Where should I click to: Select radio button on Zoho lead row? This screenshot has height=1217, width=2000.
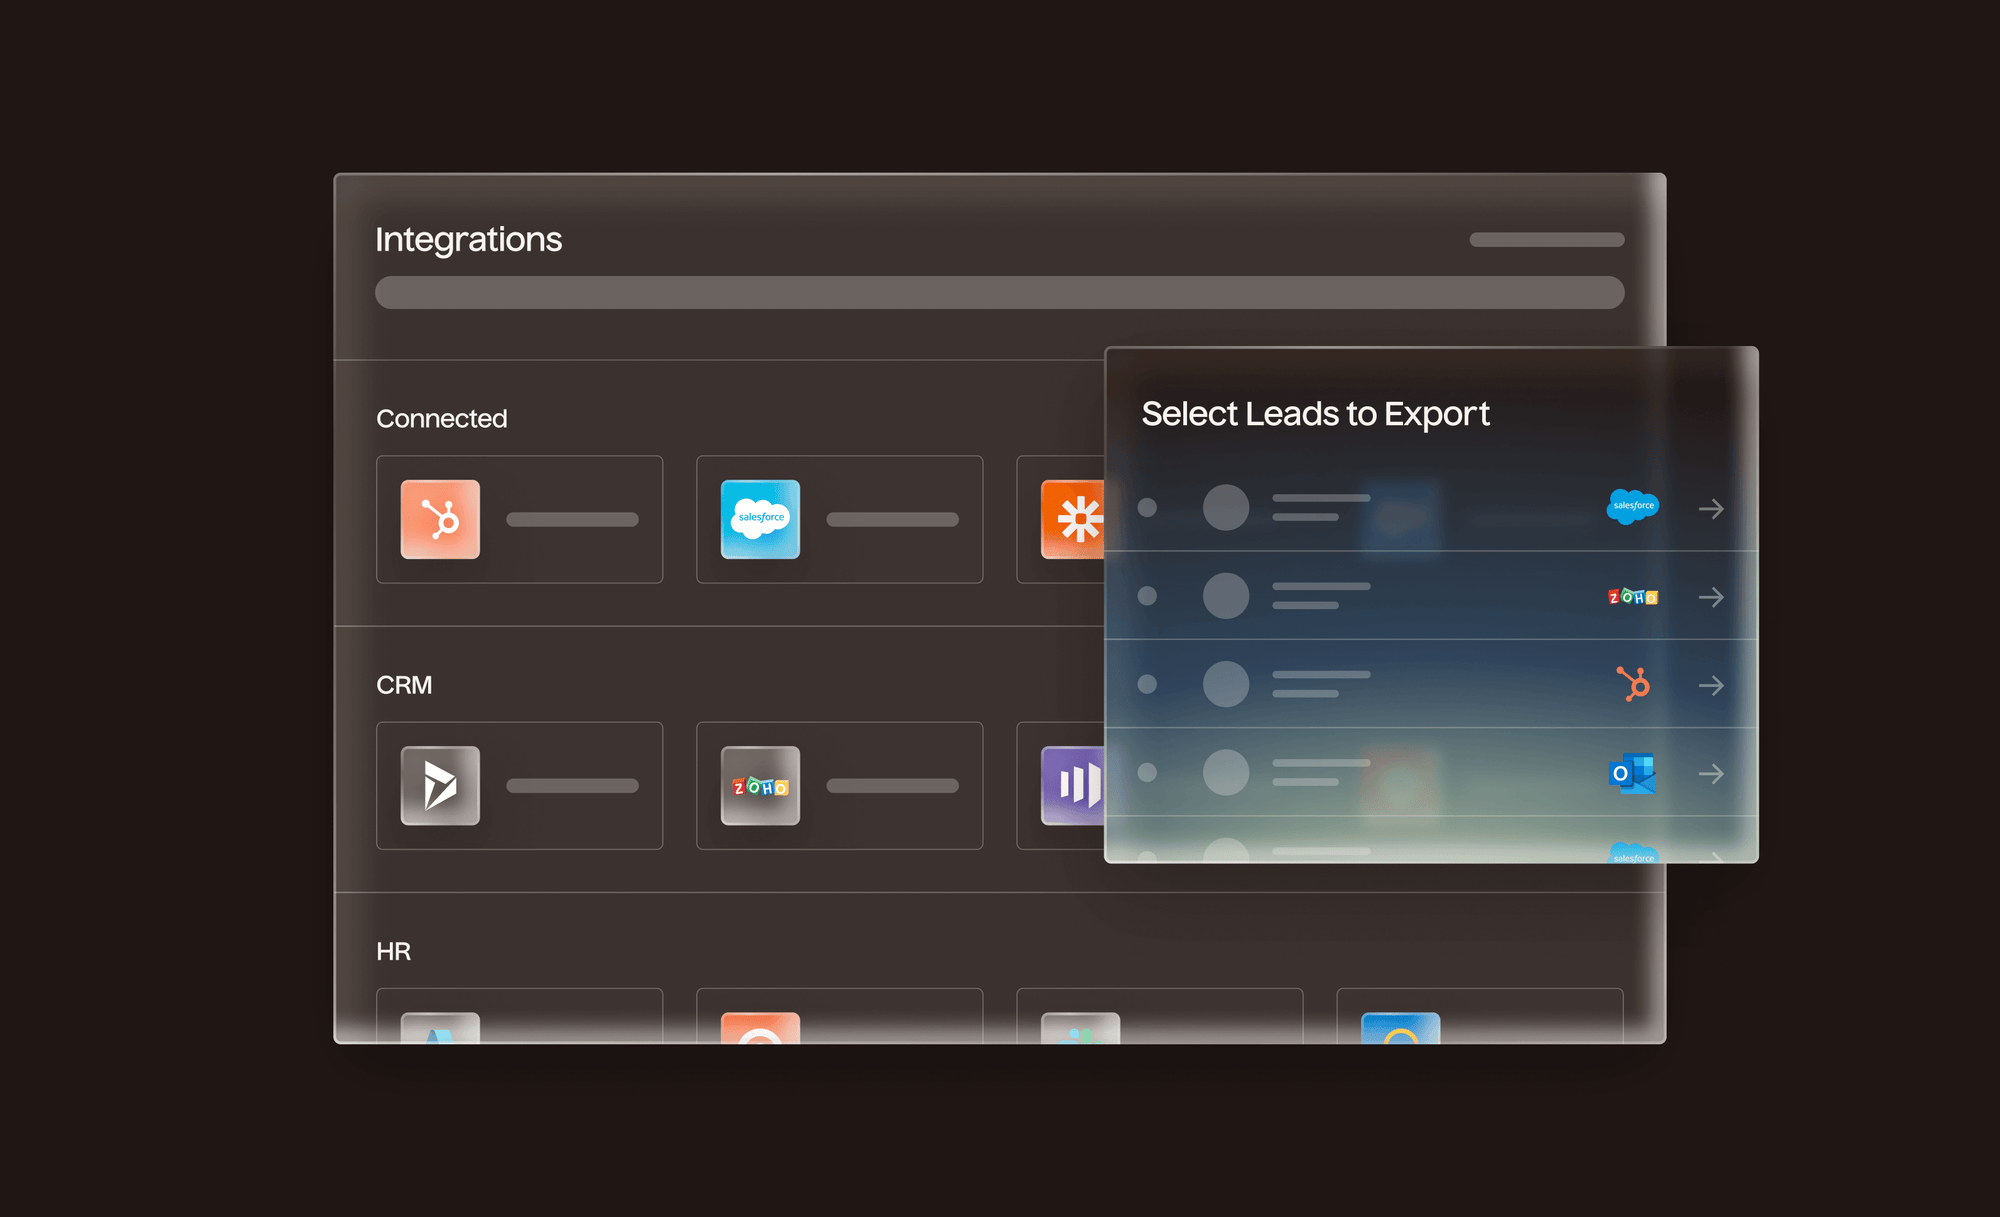coord(1147,596)
